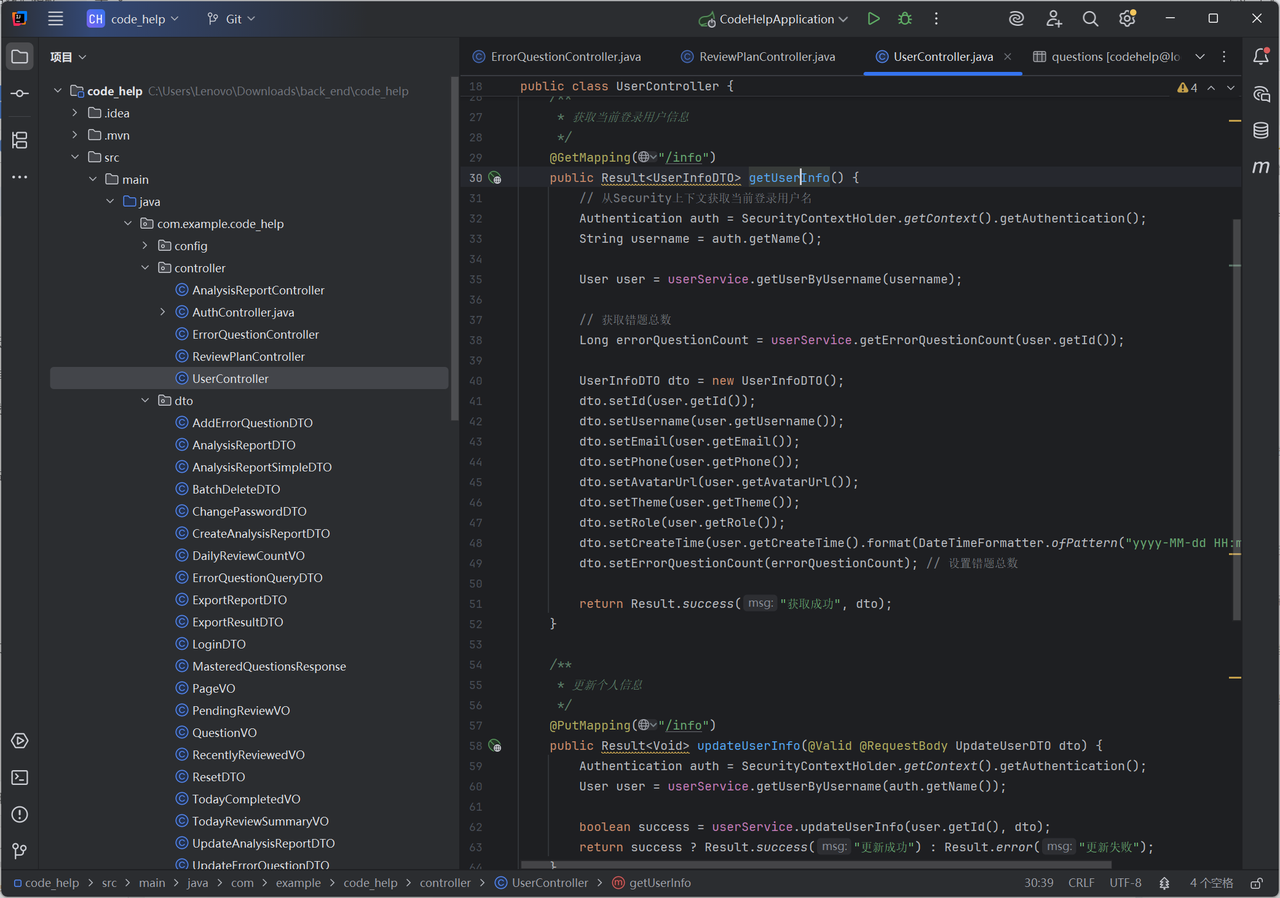
Task: Click the getUserInfo breadcrumb
Action: 651,883
